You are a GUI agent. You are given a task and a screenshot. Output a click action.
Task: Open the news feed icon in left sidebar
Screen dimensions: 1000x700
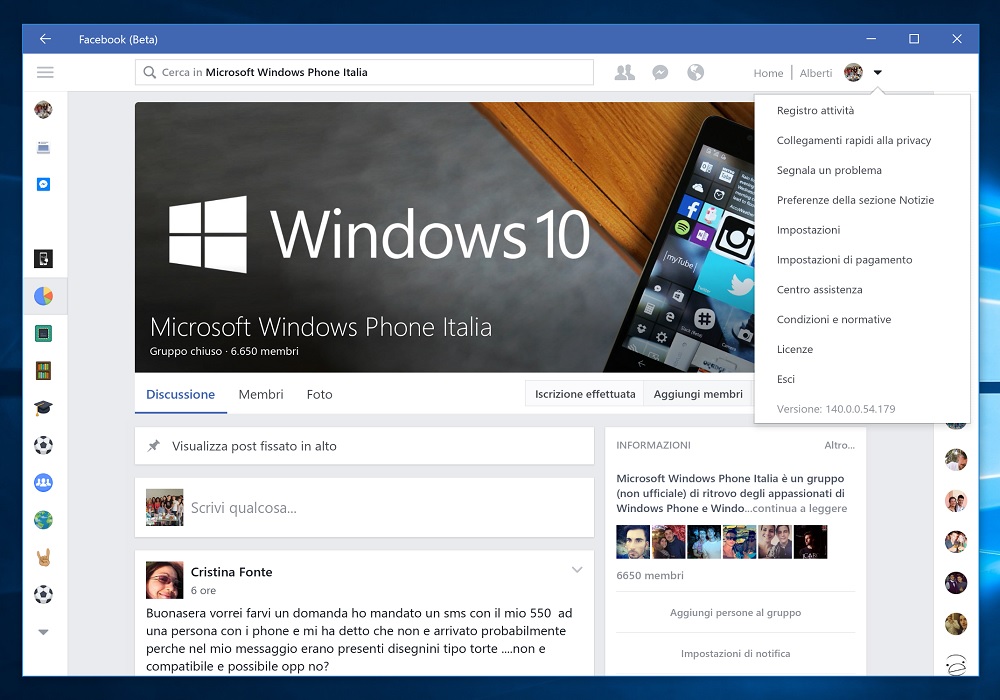(43, 148)
